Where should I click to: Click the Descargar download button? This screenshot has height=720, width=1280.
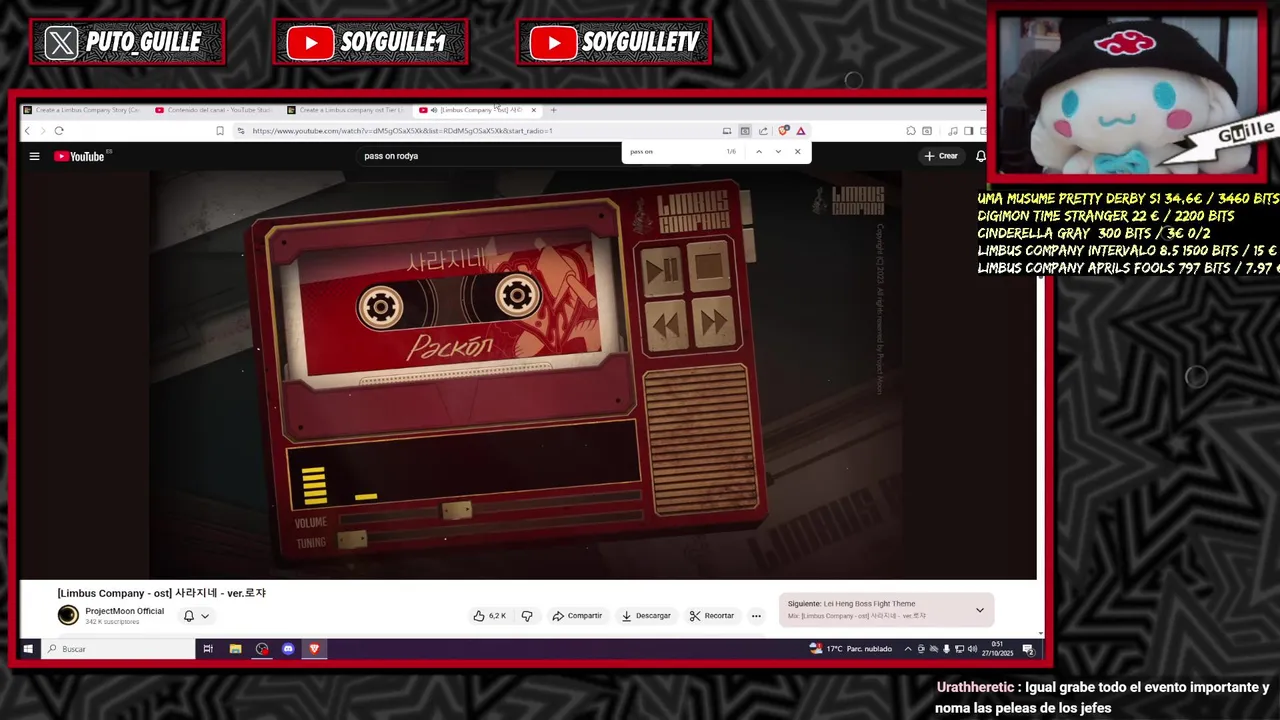coord(646,616)
